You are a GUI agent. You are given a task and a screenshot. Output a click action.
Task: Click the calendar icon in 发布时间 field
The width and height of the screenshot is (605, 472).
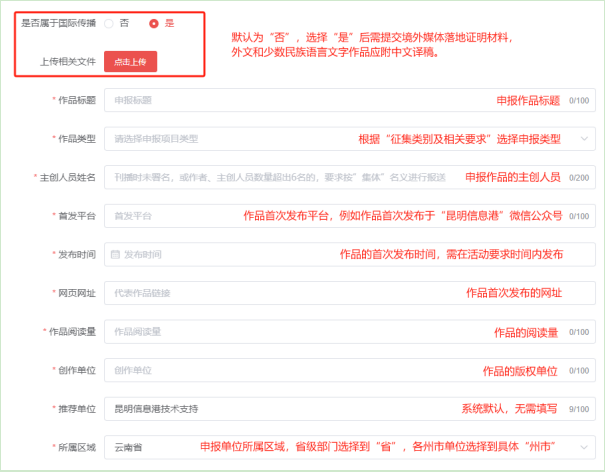[116, 255]
